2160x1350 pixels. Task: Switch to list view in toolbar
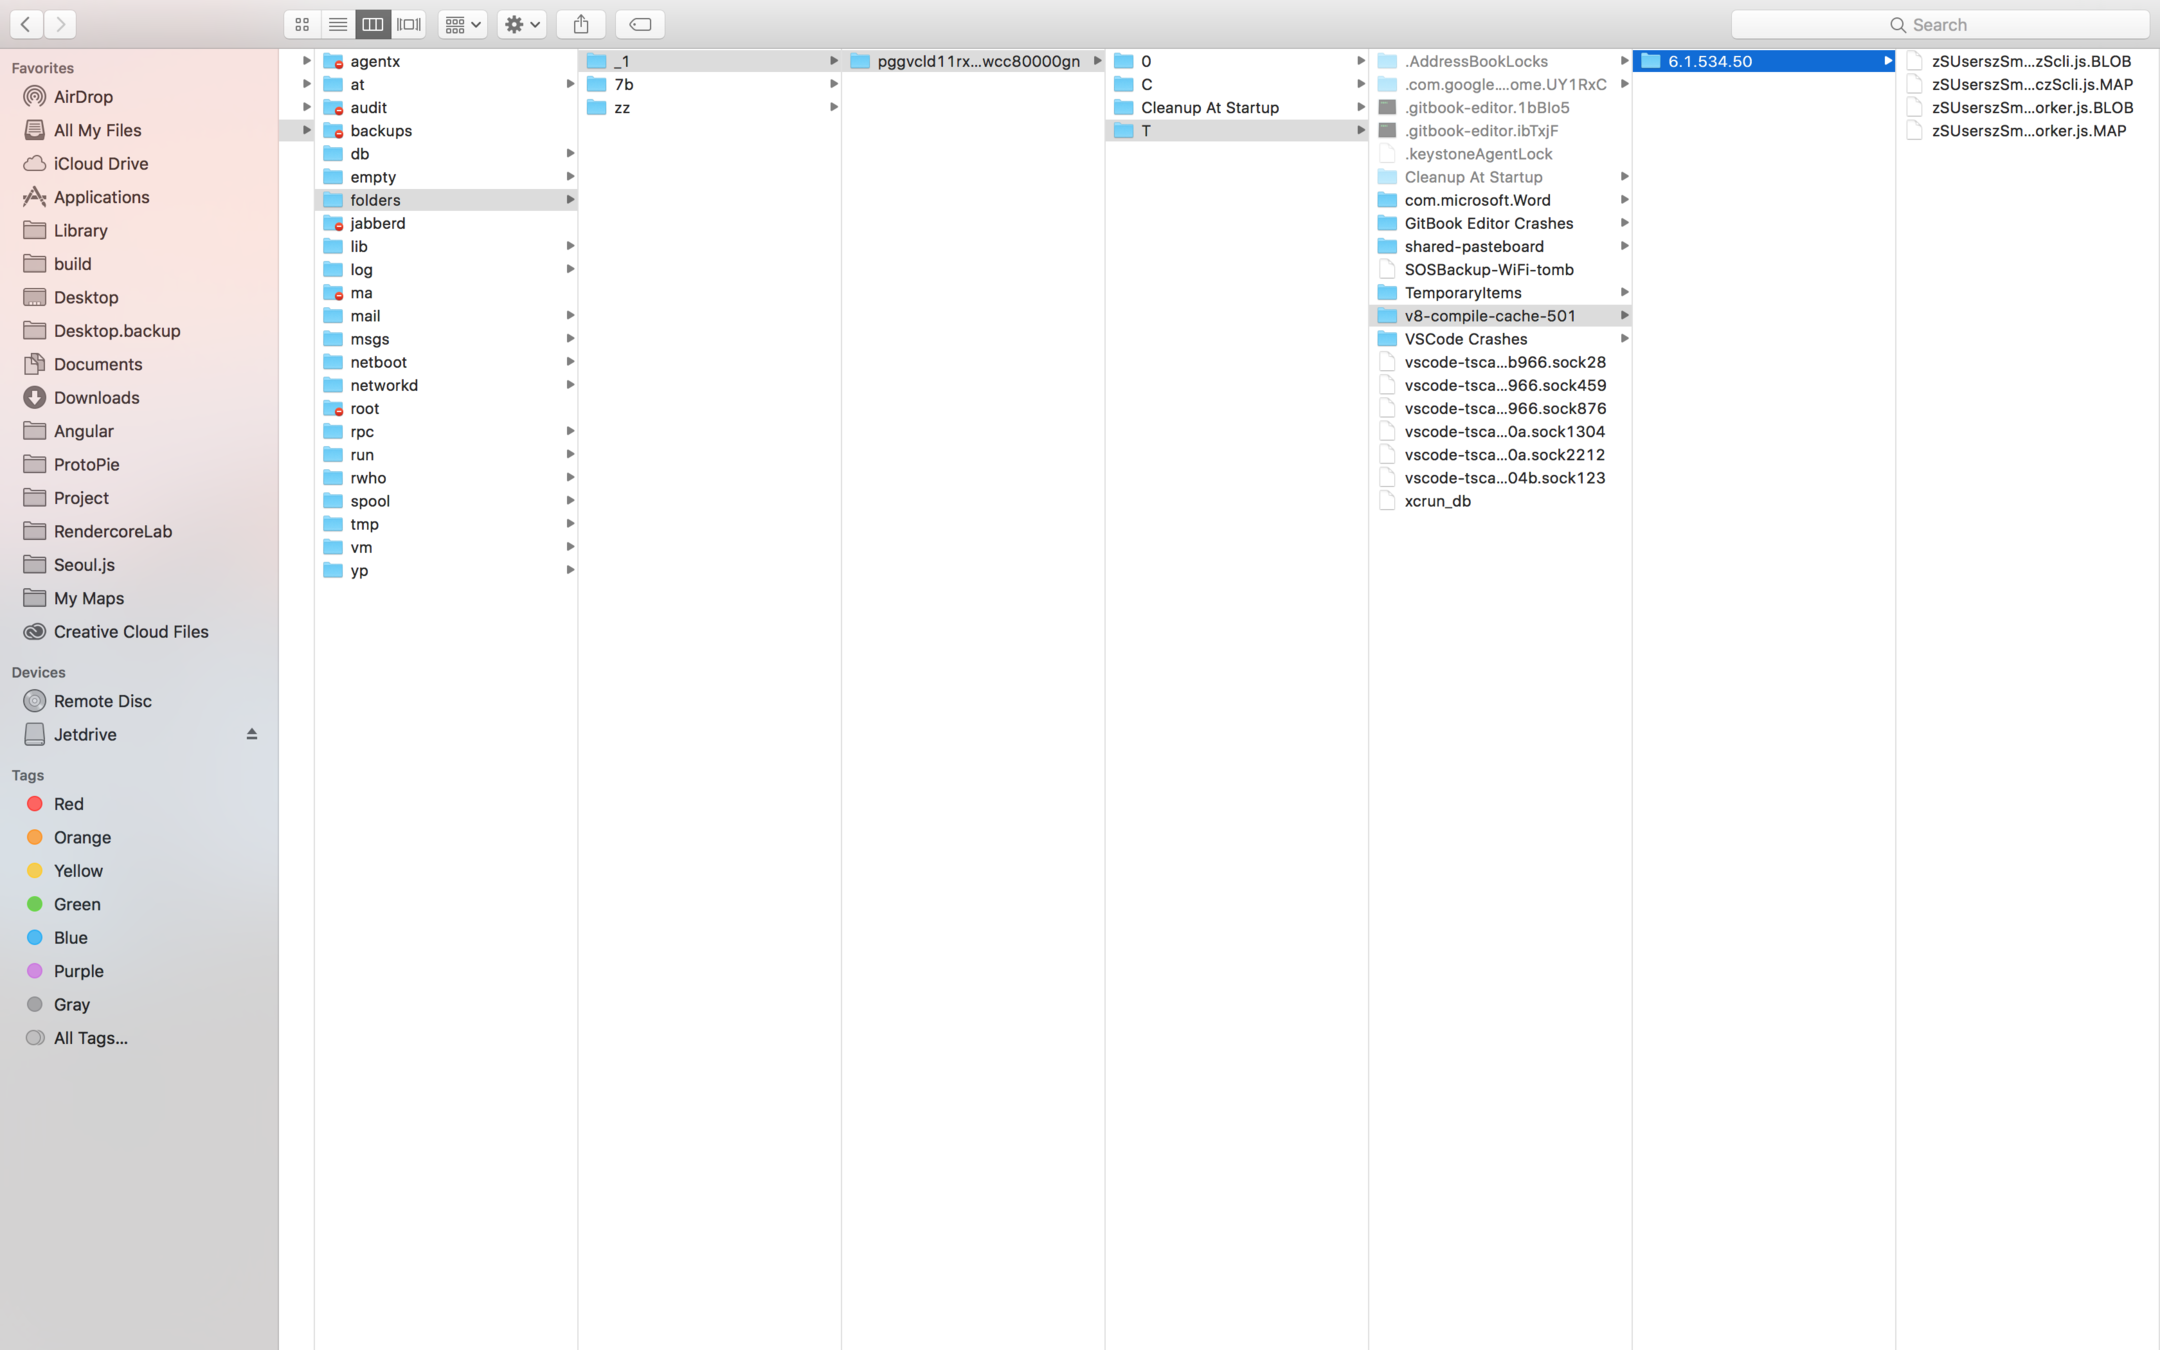click(337, 24)
